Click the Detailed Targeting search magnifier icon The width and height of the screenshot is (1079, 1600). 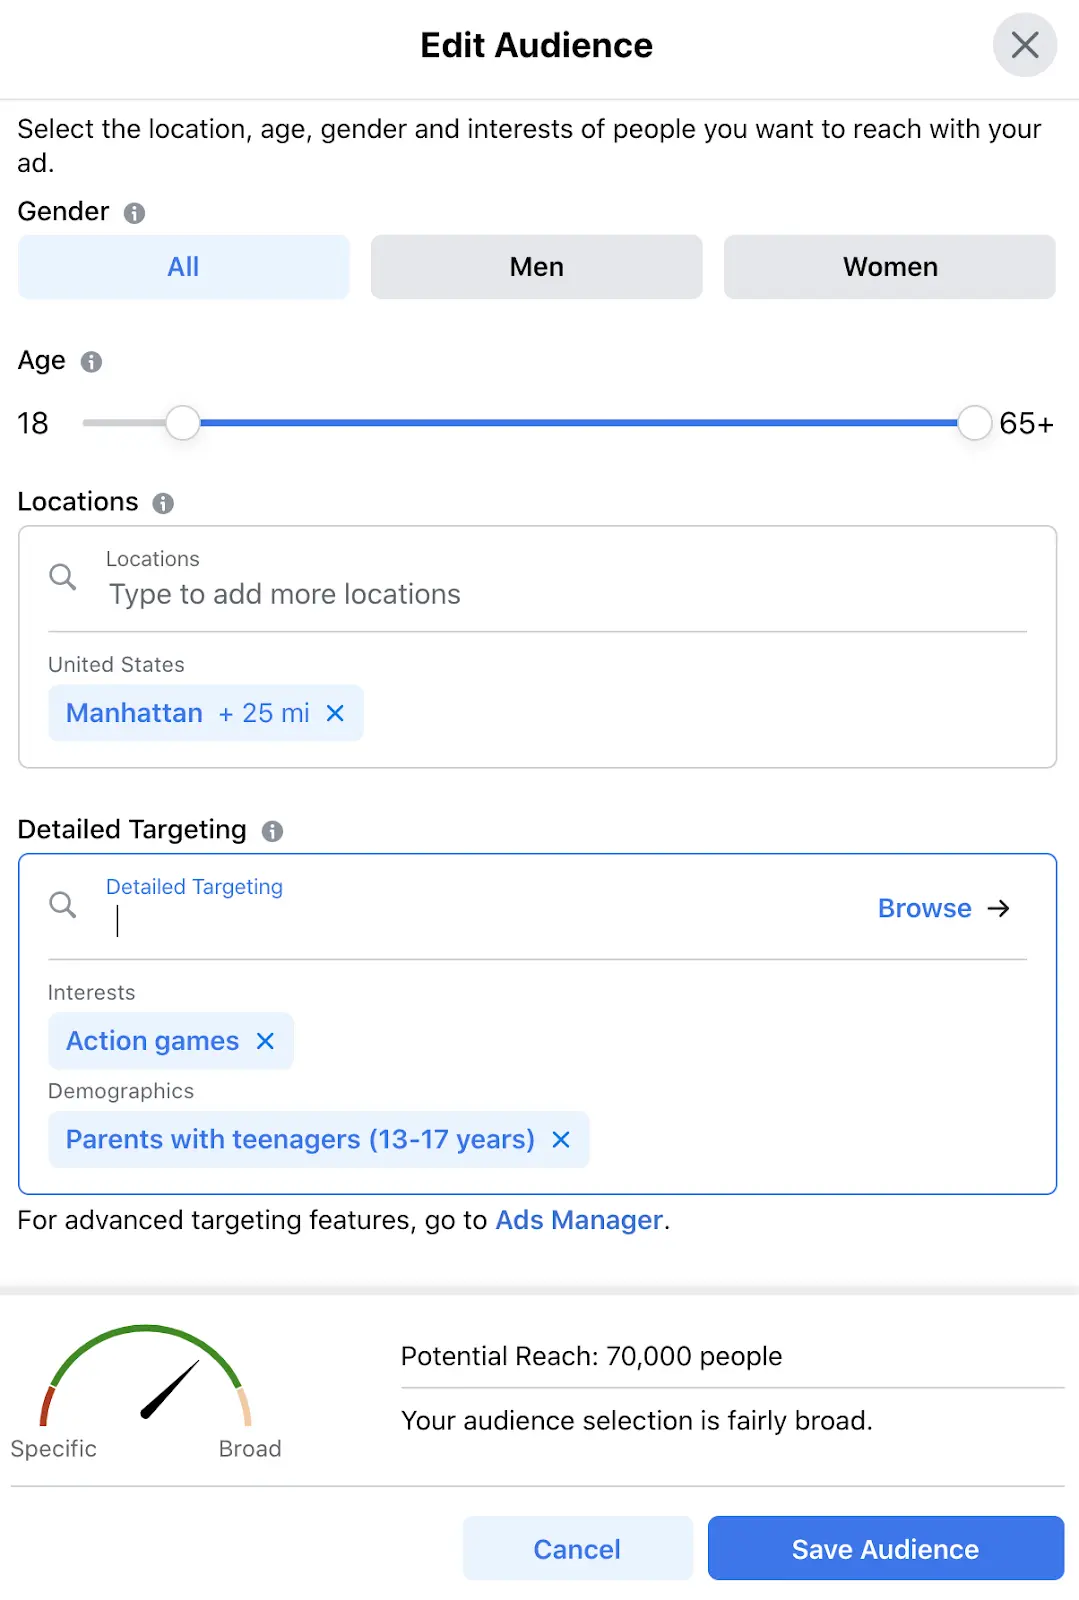pyautogui.click(x=63, y=905)
